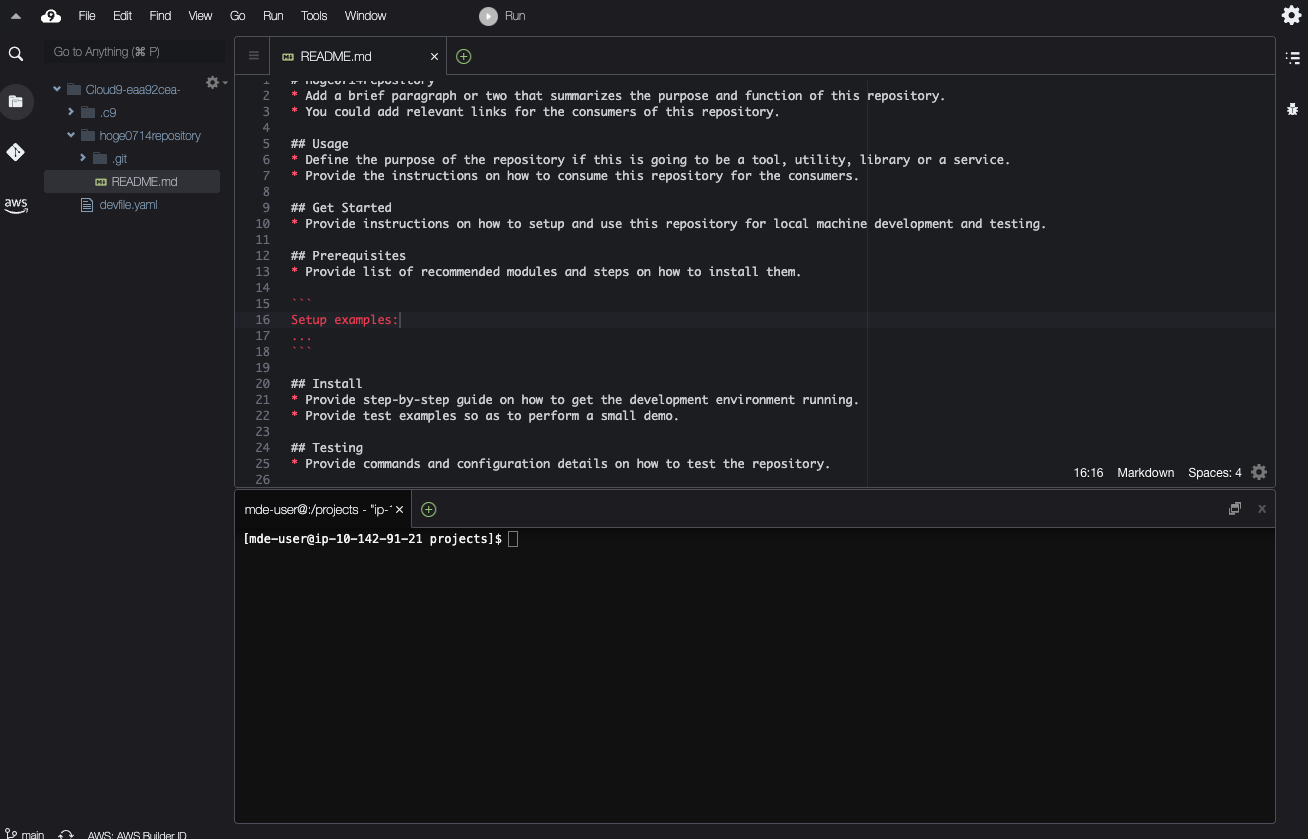This screenshot has width=1308, height=839.
Task: Open the Window menu
Action: click(x=365, y=16)
